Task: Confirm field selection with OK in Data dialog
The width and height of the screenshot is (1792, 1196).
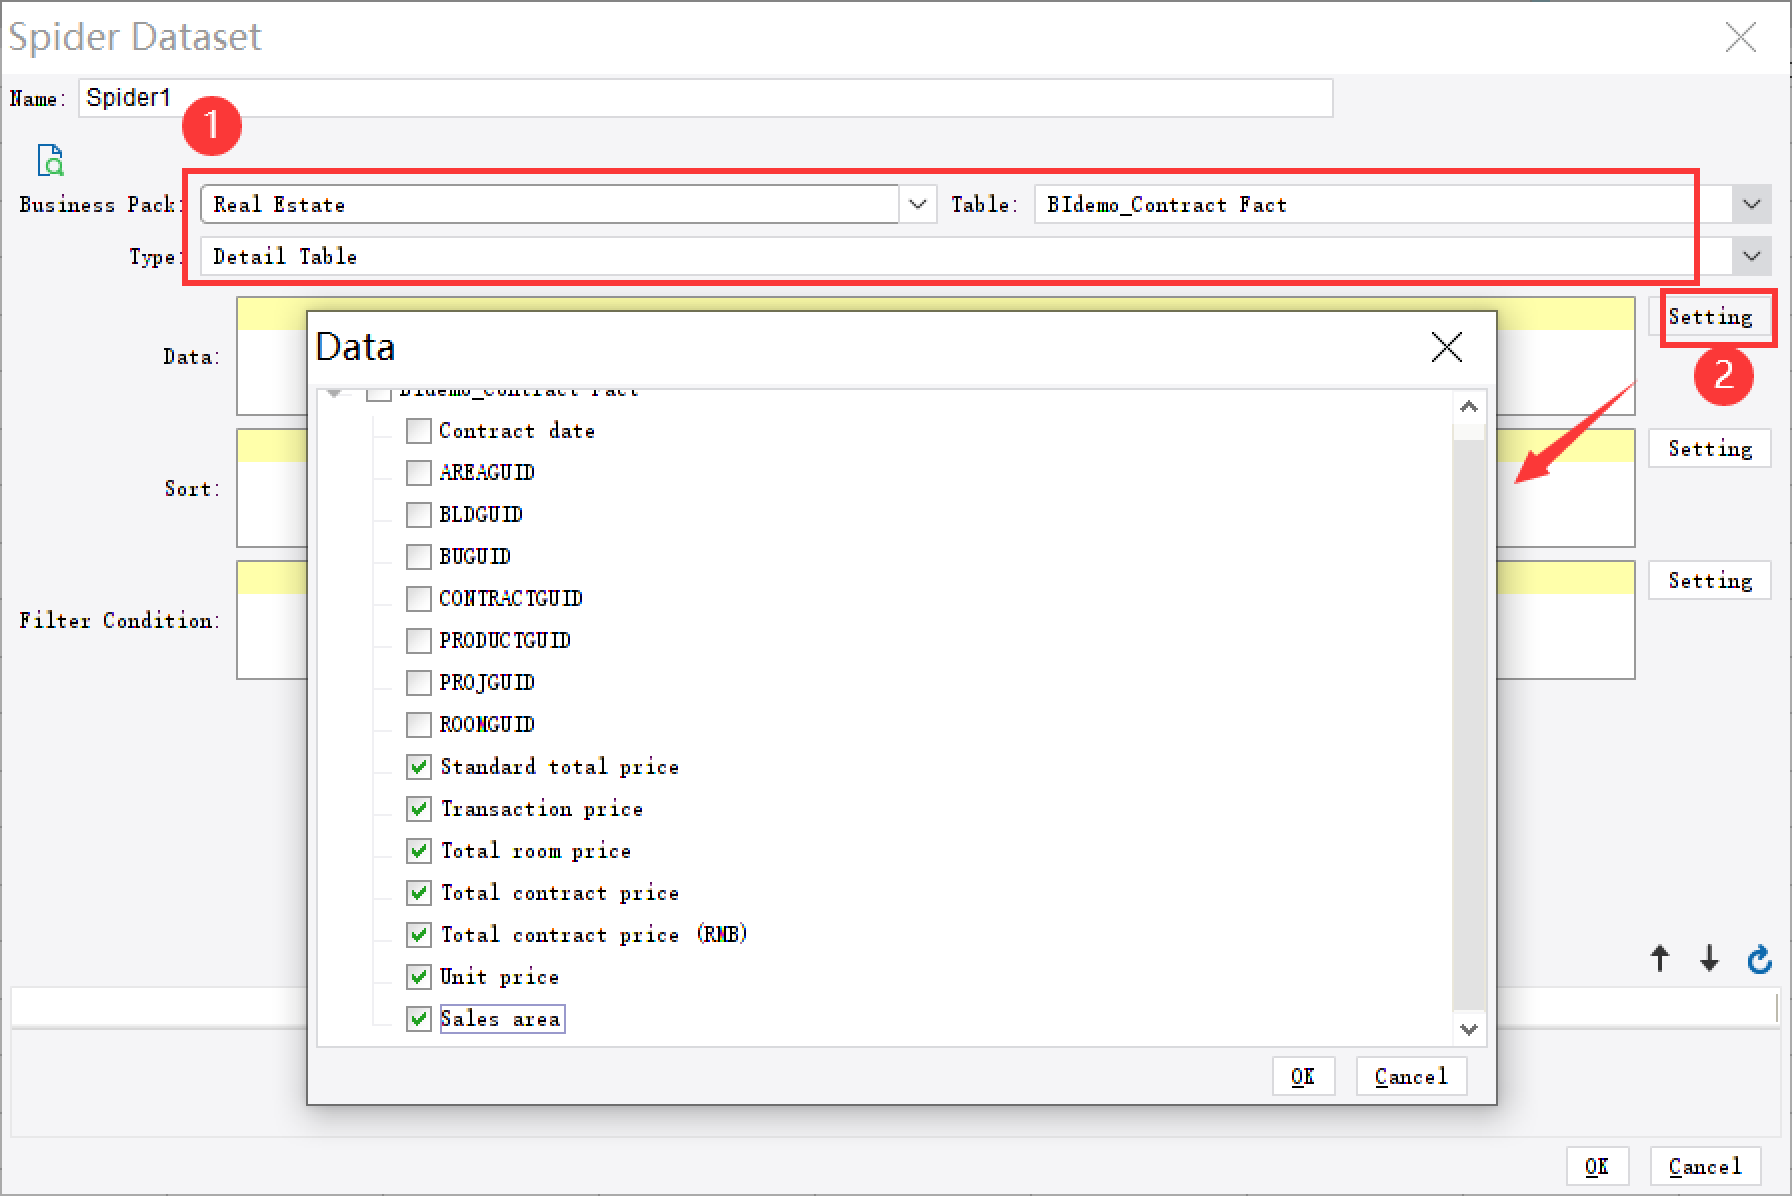Action: (x=1302, y=1076)
